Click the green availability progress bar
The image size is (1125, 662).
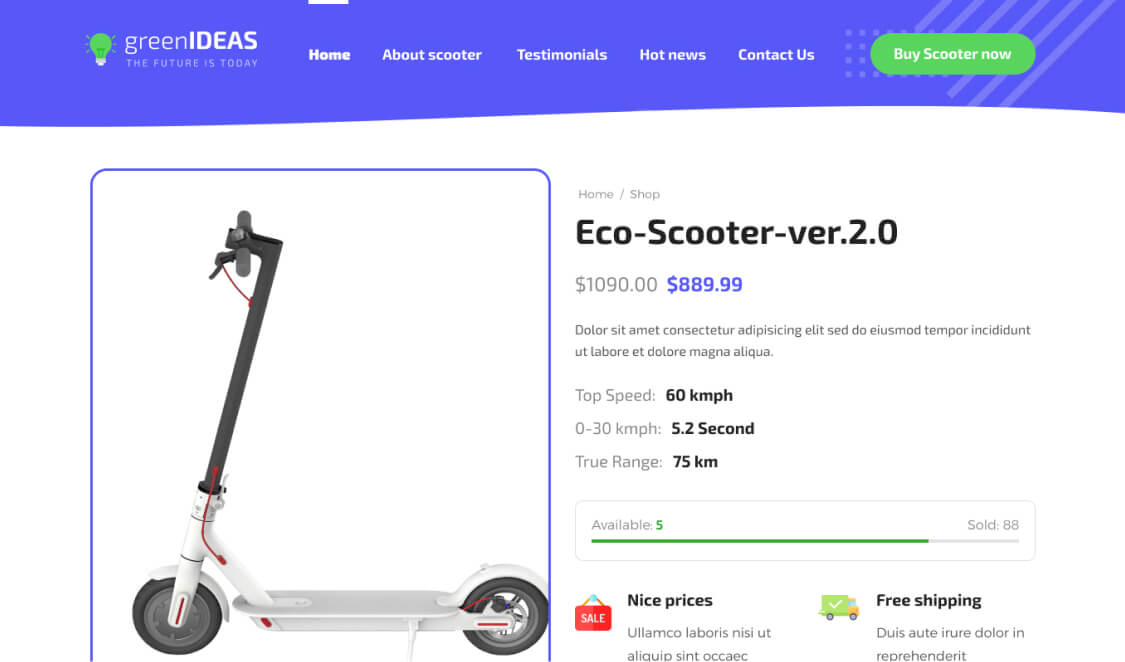804,541
